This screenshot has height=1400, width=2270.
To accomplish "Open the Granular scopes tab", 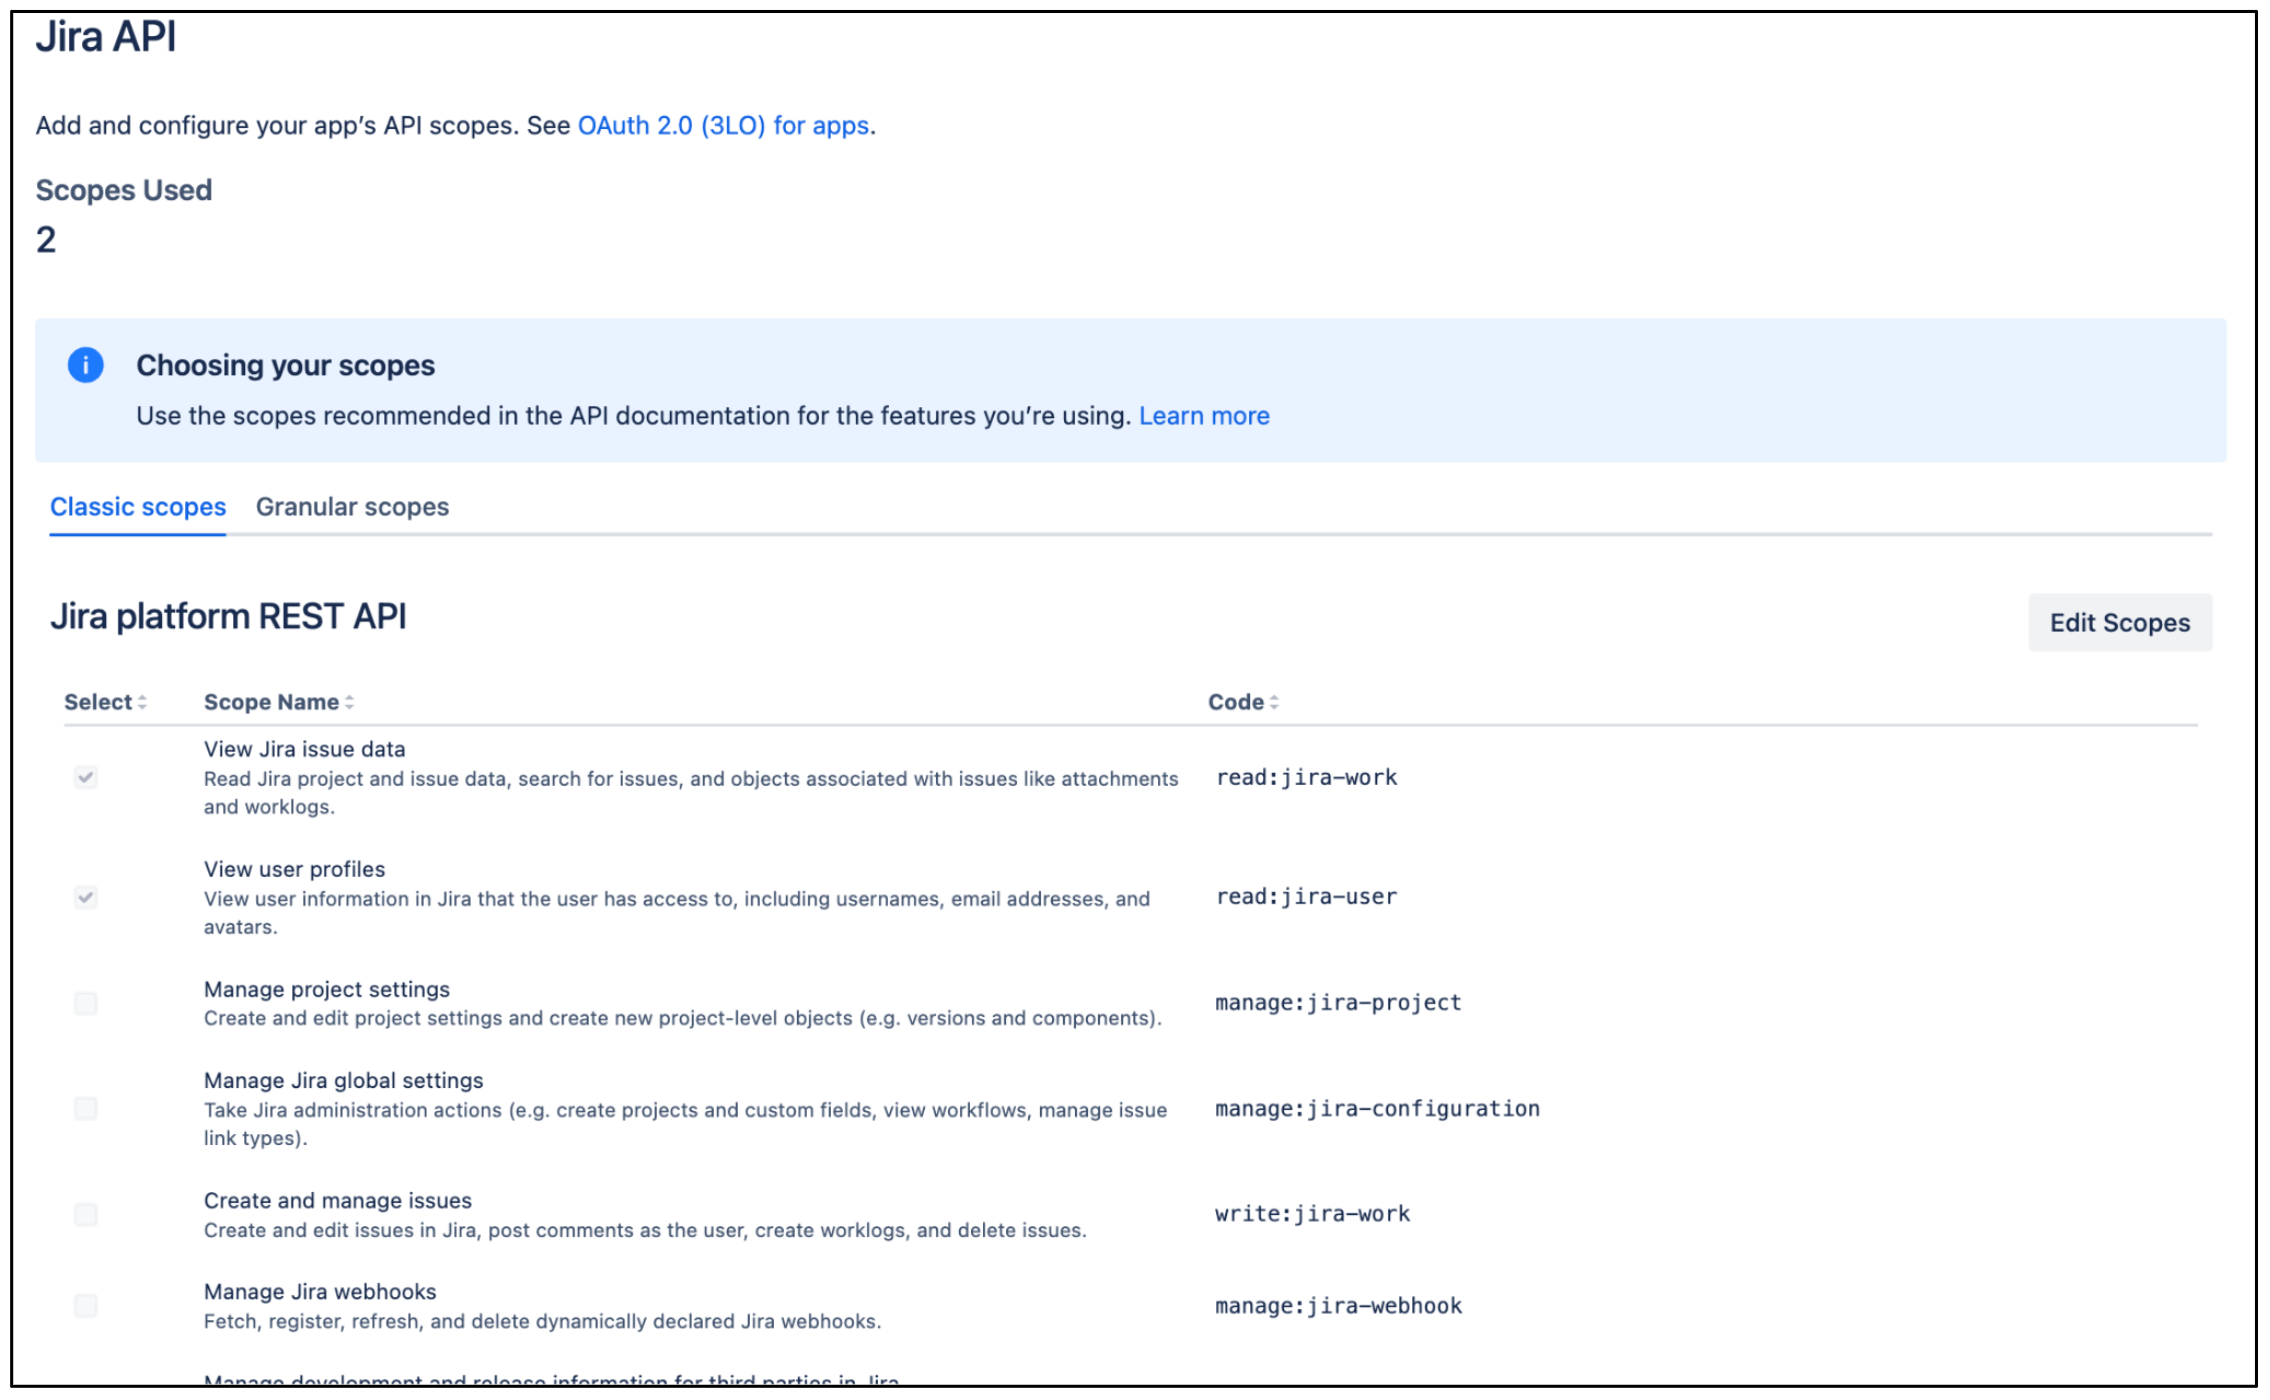I will click(x=352, y=507).
